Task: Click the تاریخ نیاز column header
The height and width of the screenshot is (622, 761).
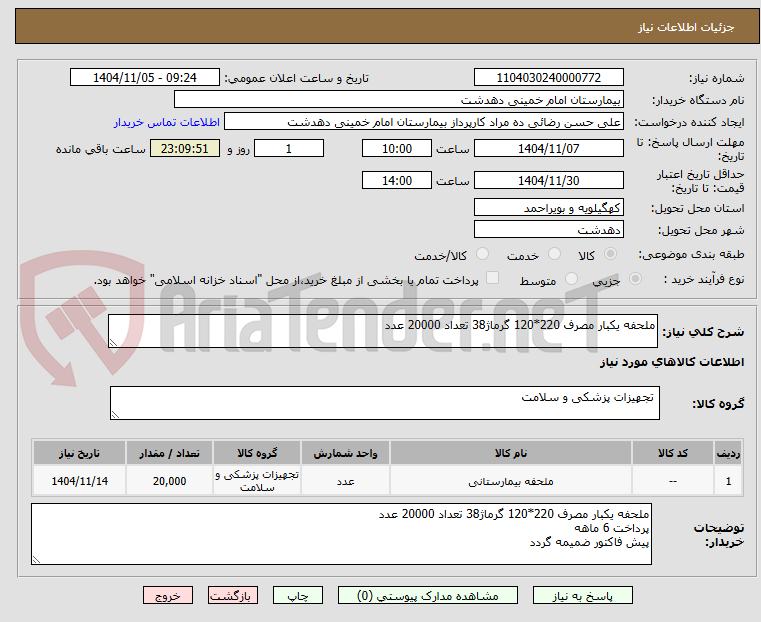Action: [x=79, y=453]
